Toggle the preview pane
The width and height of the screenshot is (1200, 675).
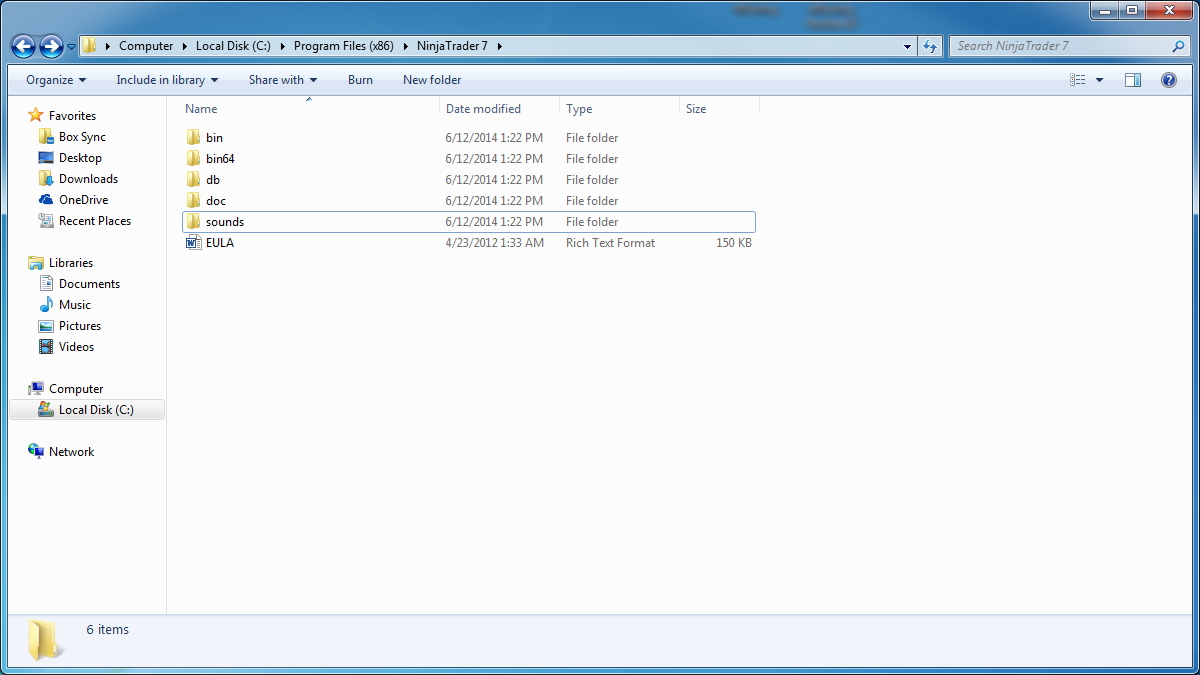(x=1133, y=80)
